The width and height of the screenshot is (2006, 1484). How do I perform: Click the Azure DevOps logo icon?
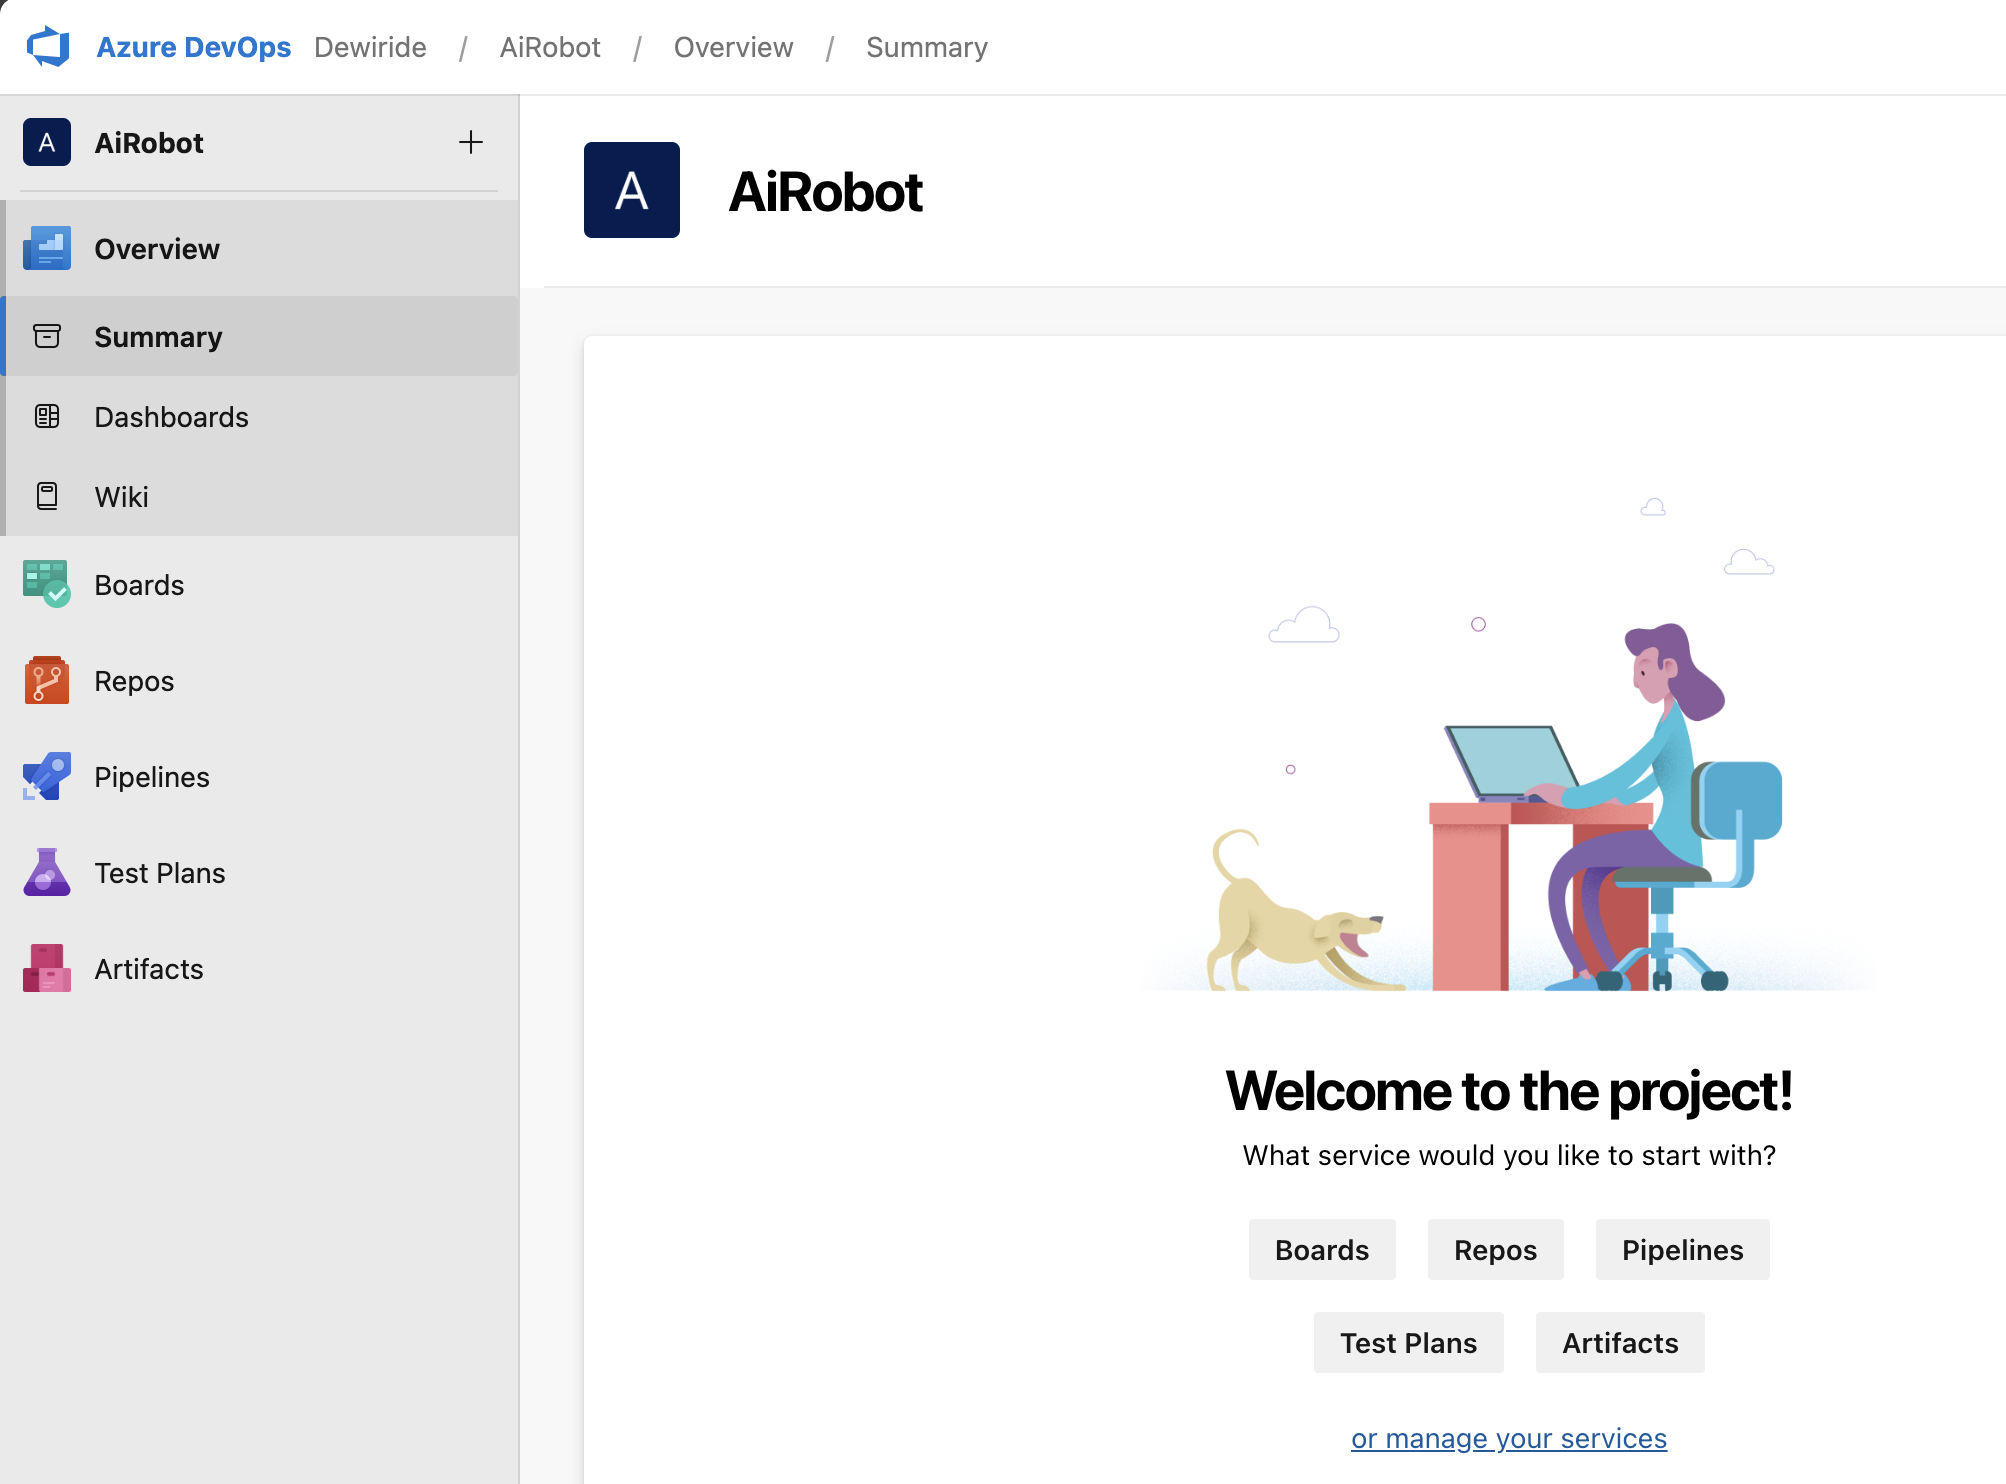pos(48,47)
